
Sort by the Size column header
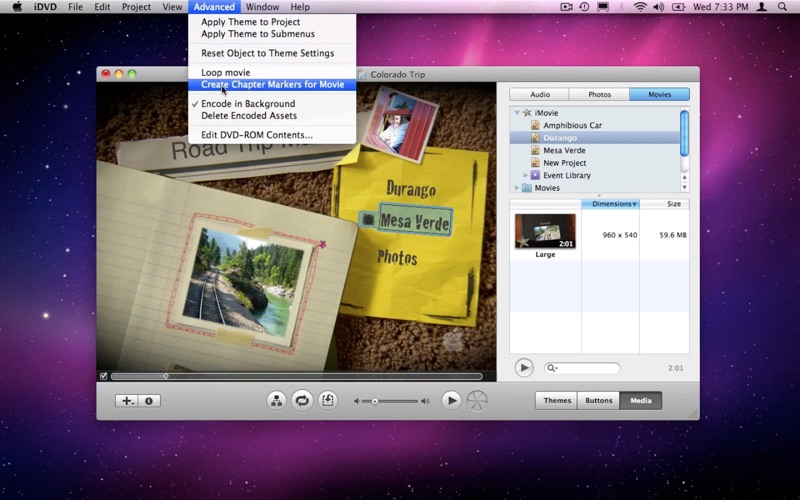[x=664, y=204]
